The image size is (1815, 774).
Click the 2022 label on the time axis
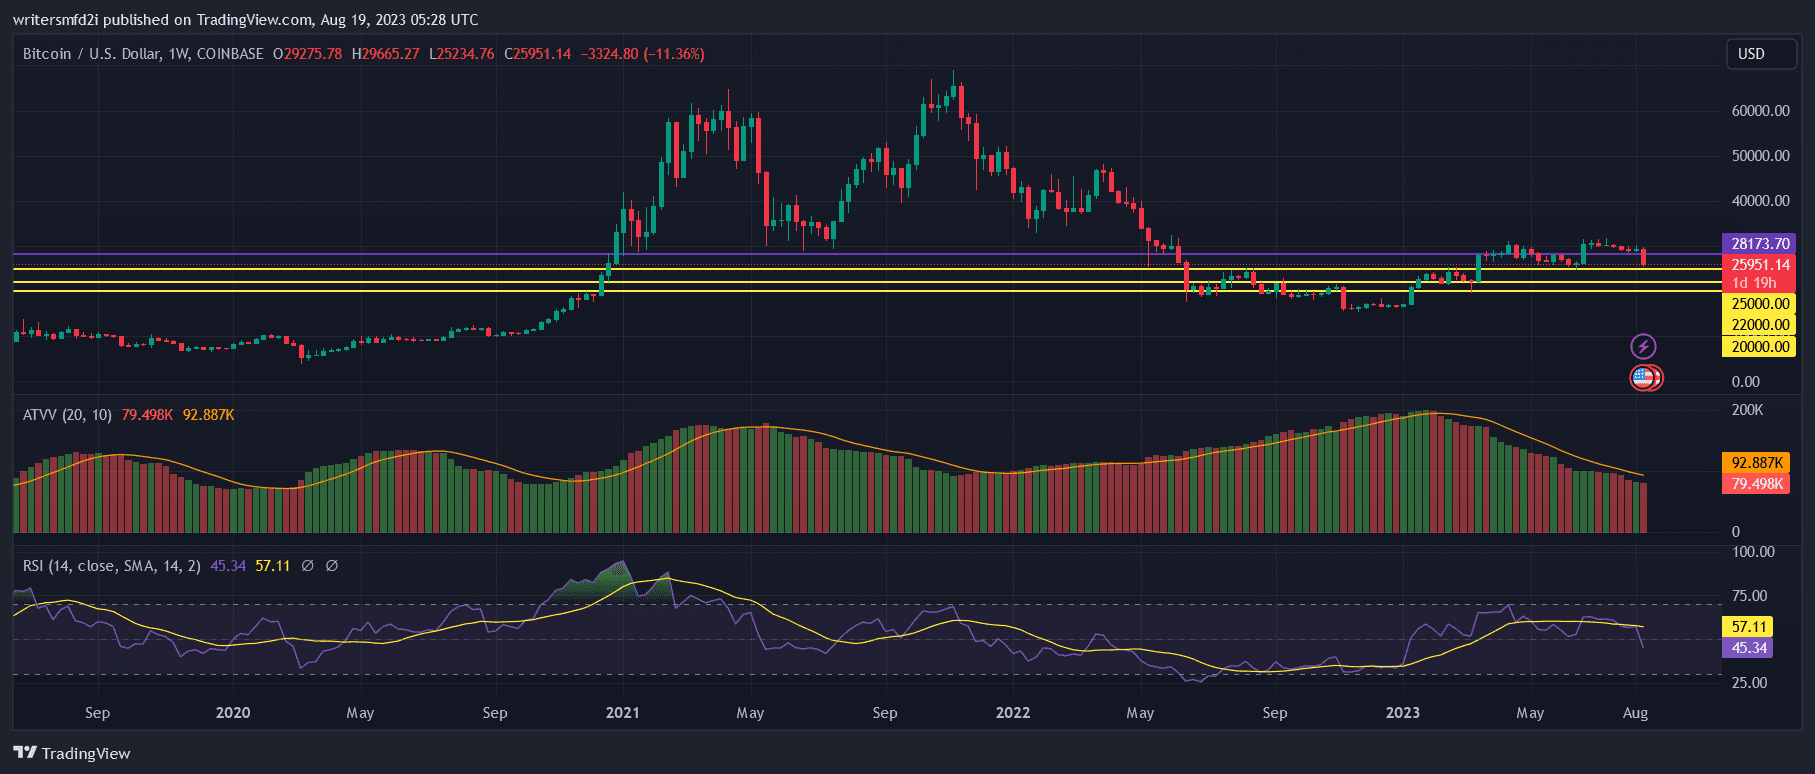click(x=1013, y=713)
